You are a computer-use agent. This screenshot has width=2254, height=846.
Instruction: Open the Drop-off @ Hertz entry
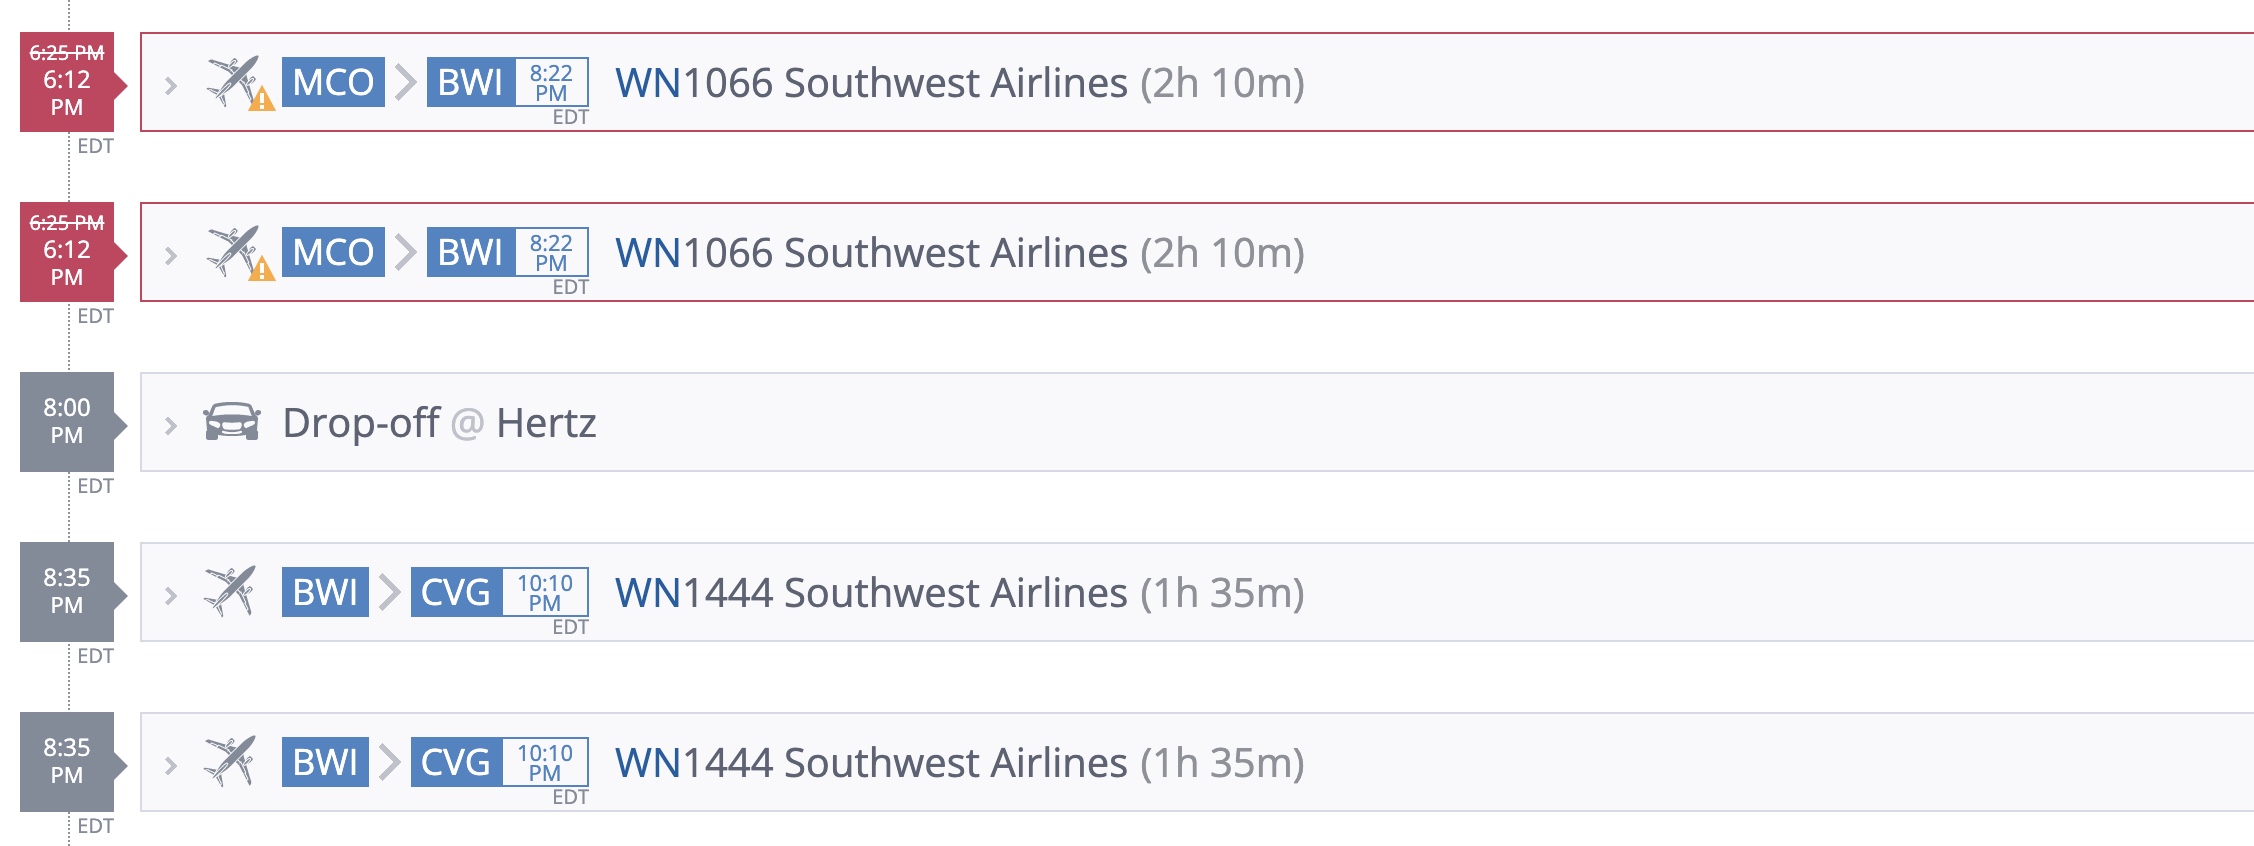click(439, 423)
